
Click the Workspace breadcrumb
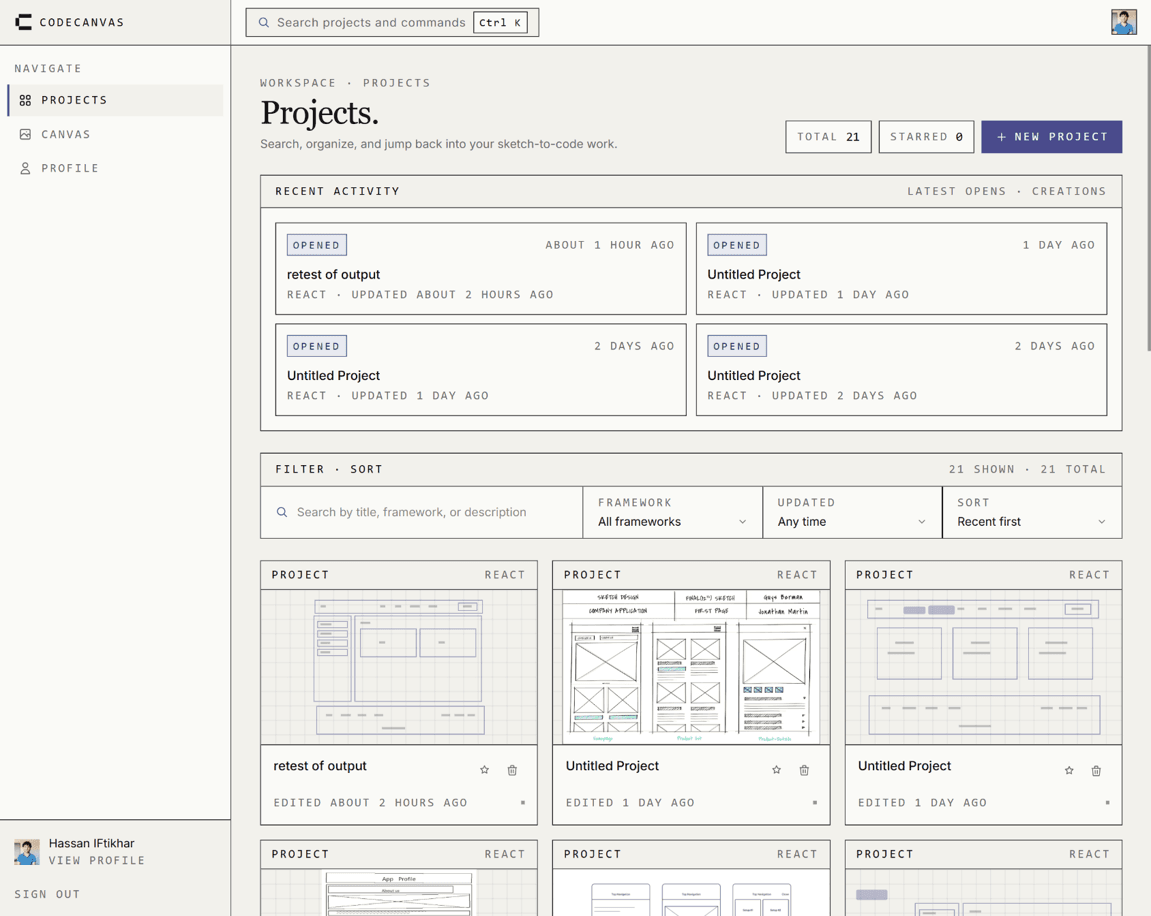298,83
